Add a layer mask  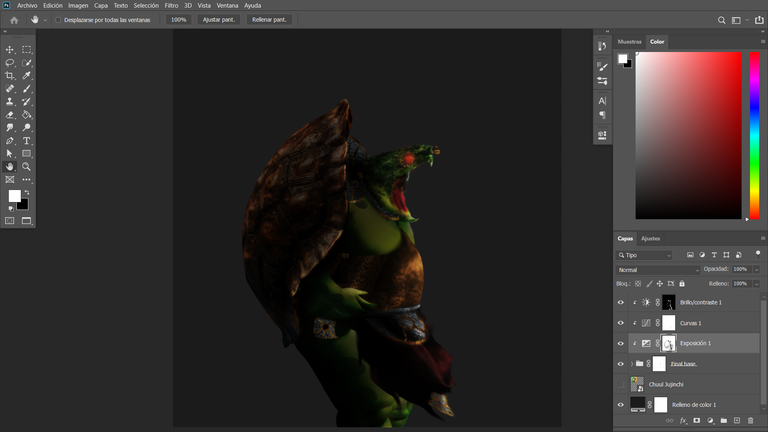coord(696,420)
